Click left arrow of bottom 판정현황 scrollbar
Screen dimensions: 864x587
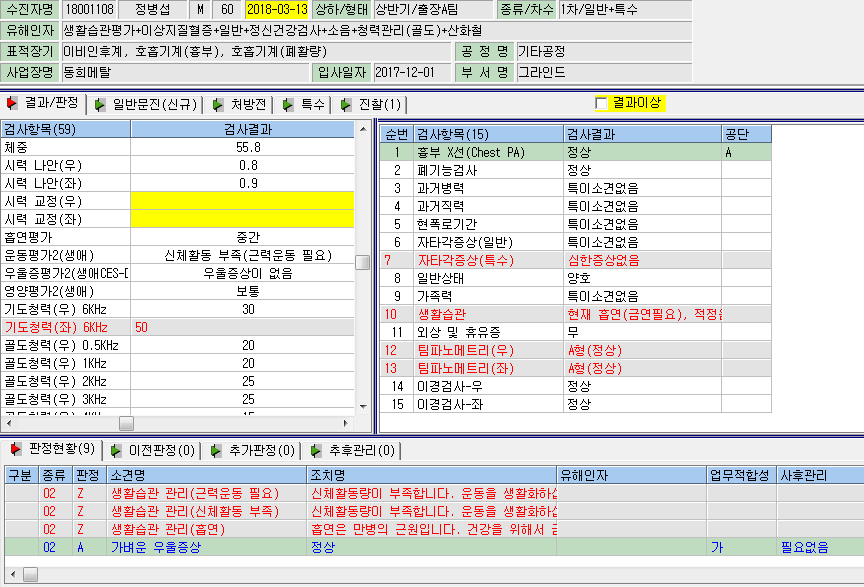[13, 575]
